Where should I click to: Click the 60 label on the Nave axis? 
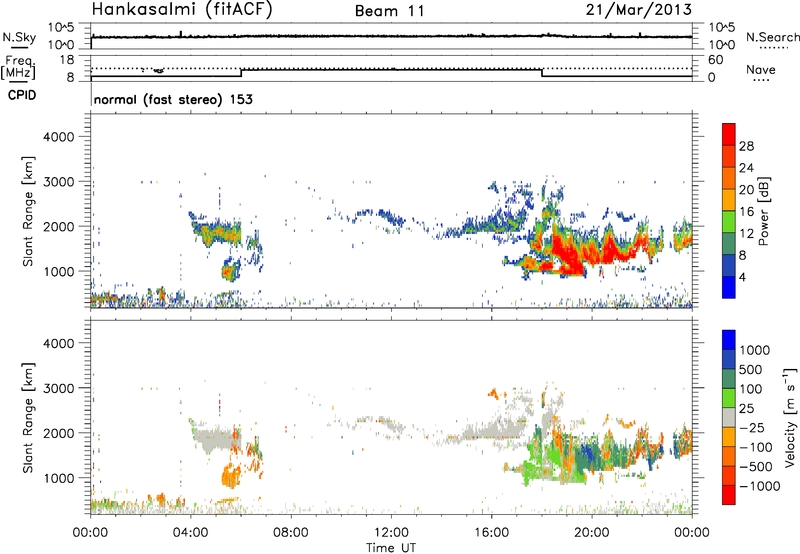pyautogui.click(x=716, y=60)
